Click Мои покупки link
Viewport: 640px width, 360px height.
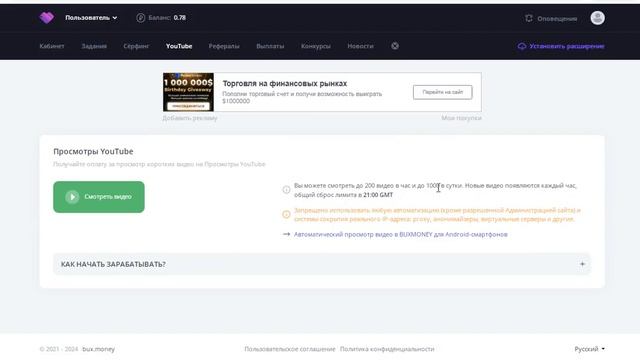(x=461, y=118)
